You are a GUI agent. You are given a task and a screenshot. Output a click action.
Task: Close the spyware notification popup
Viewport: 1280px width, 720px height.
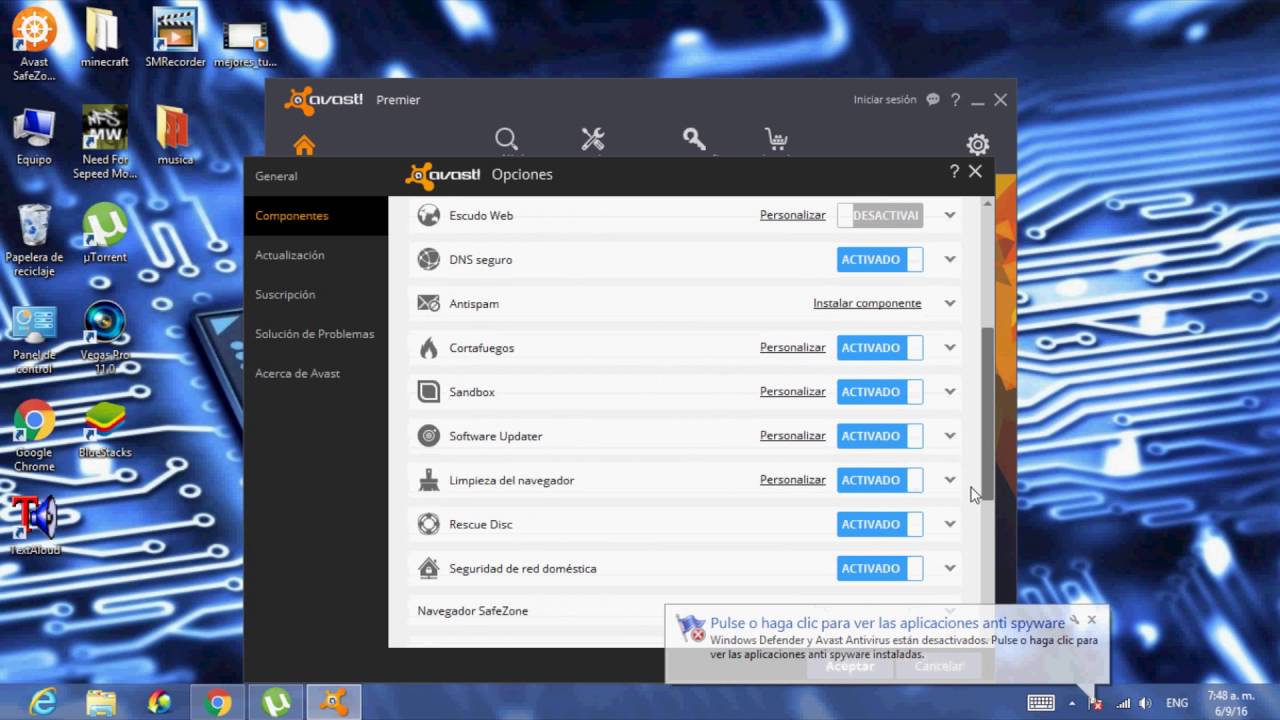pyautogui.click(x=1091, y=620)
